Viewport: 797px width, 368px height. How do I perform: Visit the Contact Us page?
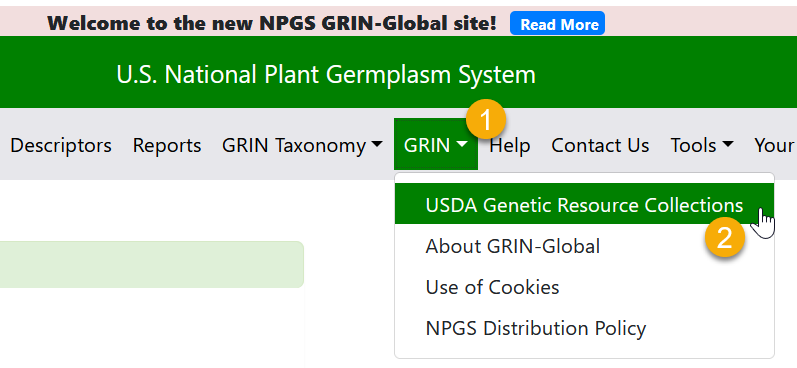click(600, 146)
